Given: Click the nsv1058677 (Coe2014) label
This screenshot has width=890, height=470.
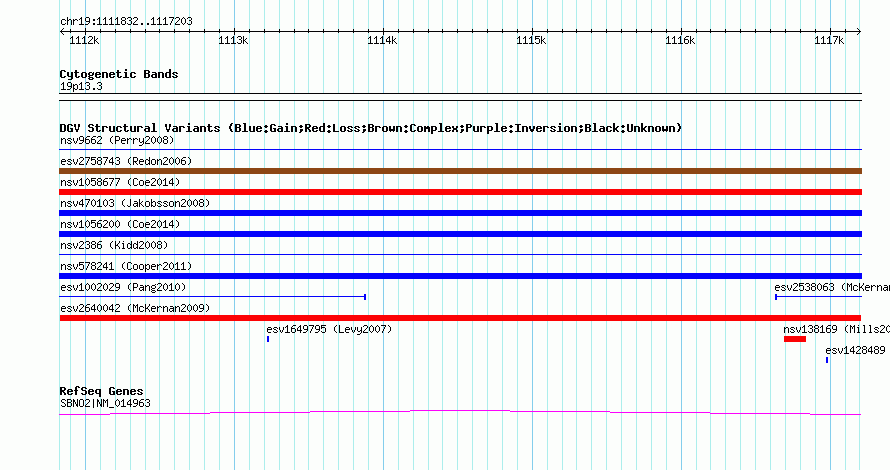Looking at the screenshot, I should 120,182.
